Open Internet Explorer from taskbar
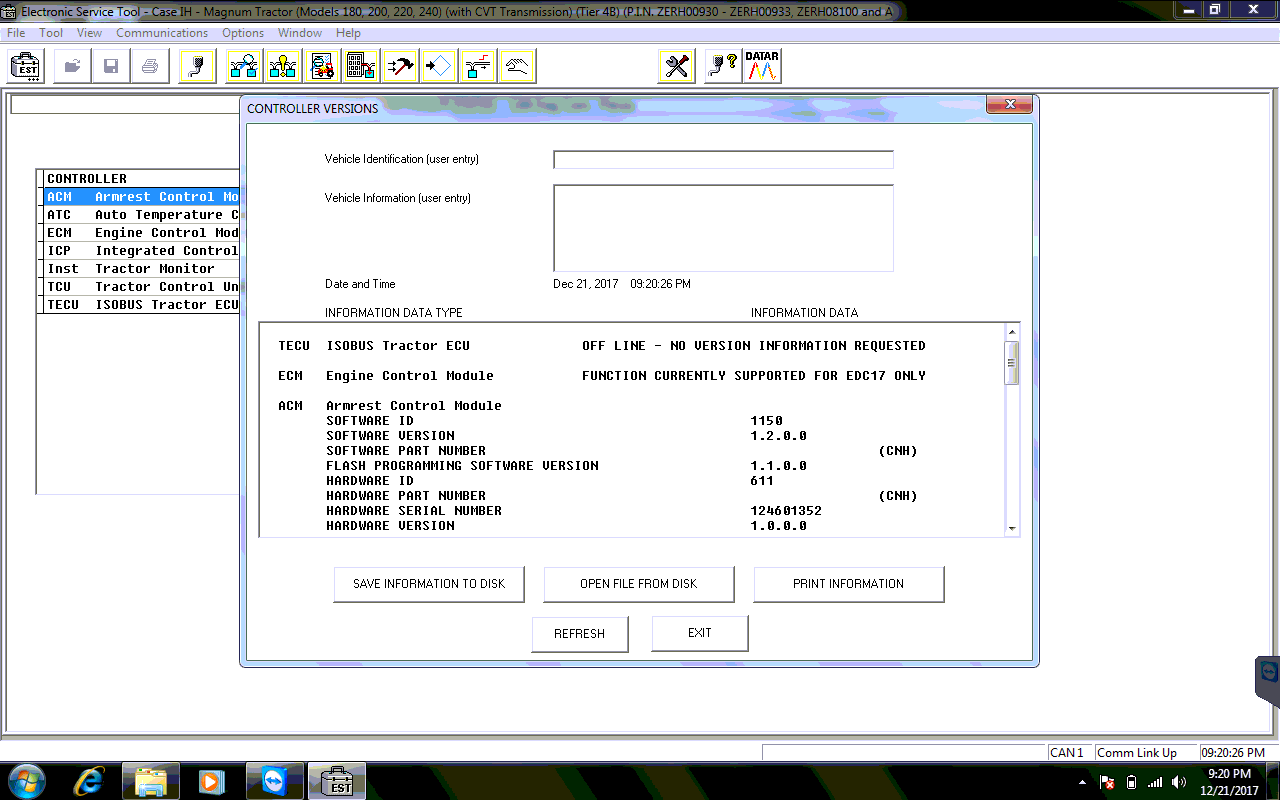1280x800 pixels. pyautogui.click(x=91, y=781)
